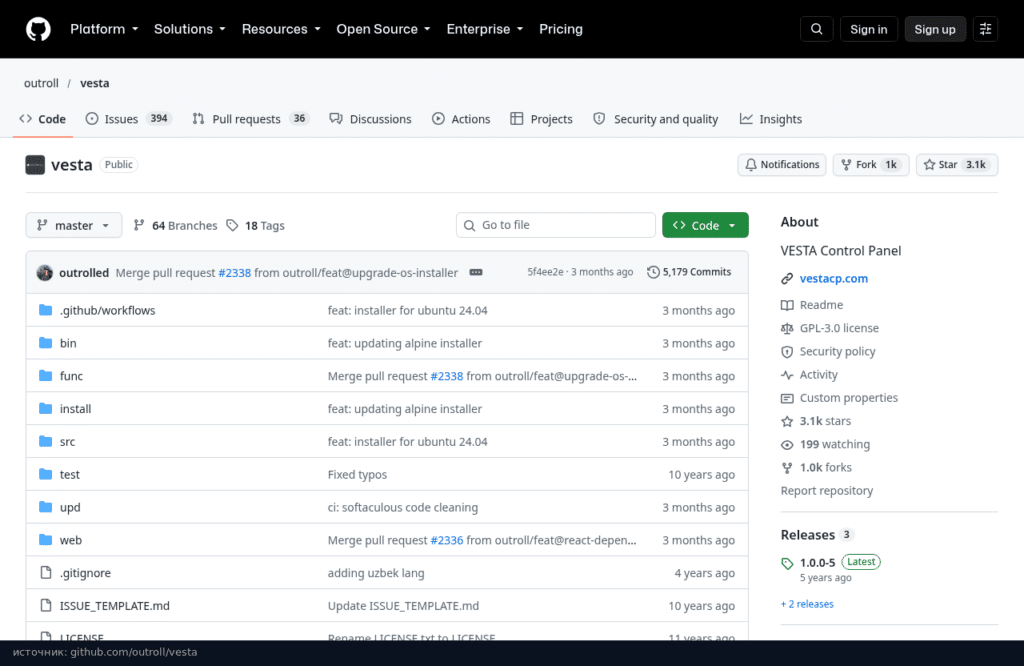
Task: Click the func folder icon
Action: [x=45, y=375]
